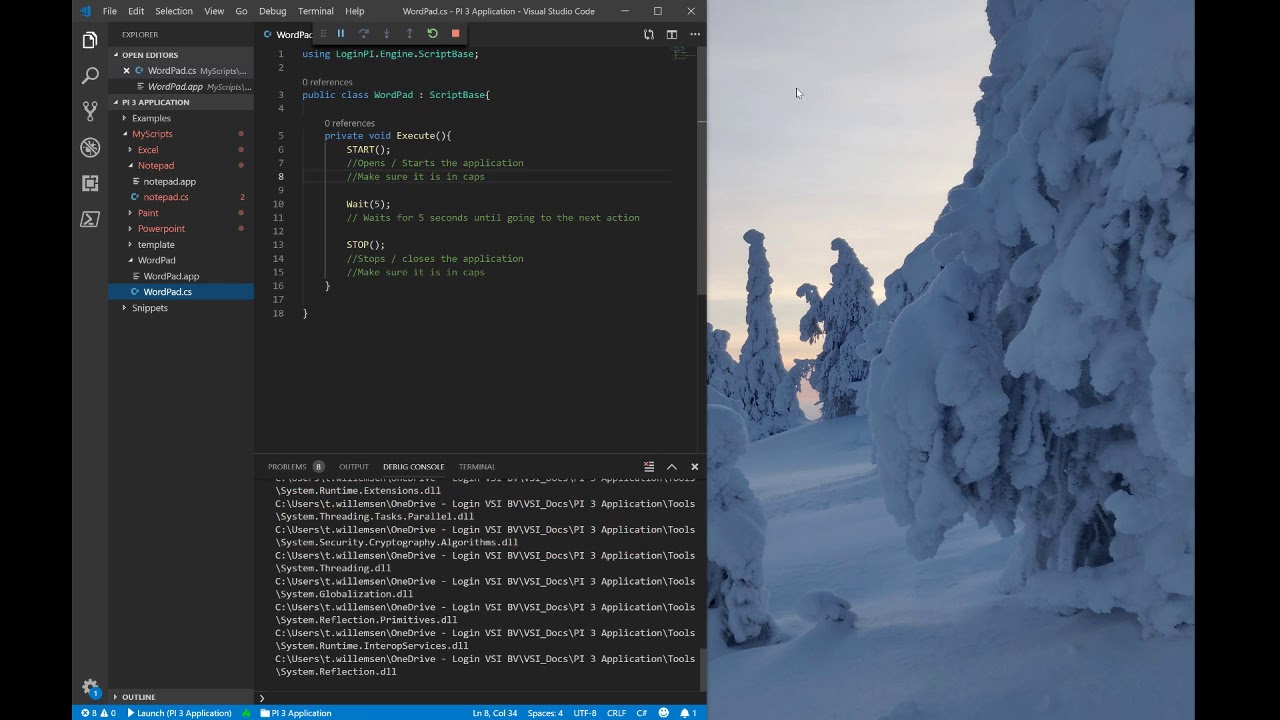Maximize the bottom panel size
Image resolution: width=1280 pixels, height=720 pixels.
coord(672,467)
